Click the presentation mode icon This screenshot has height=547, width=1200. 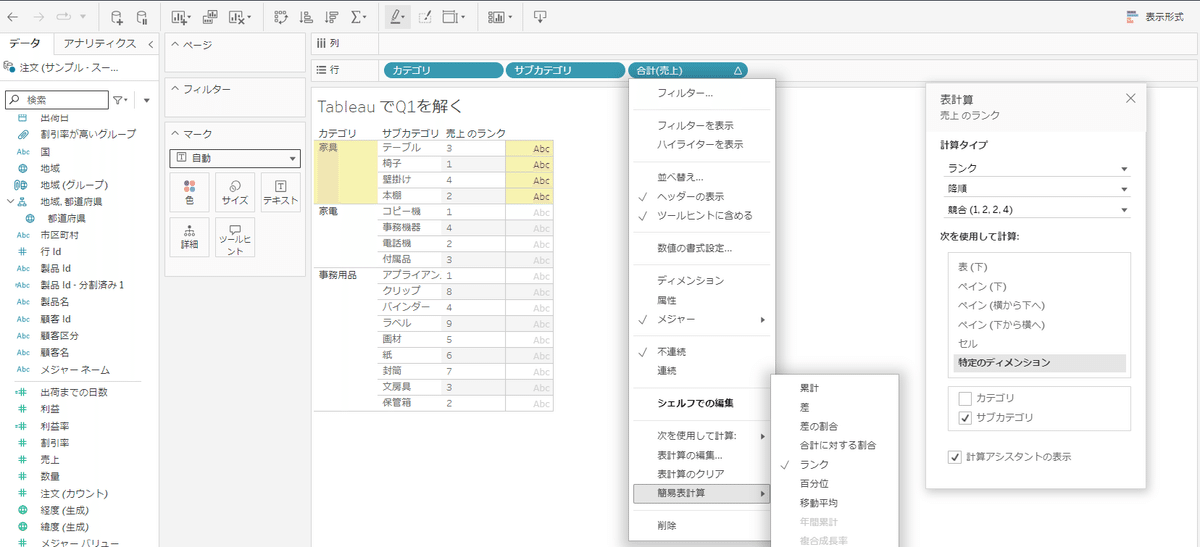[x=540, y=17]
